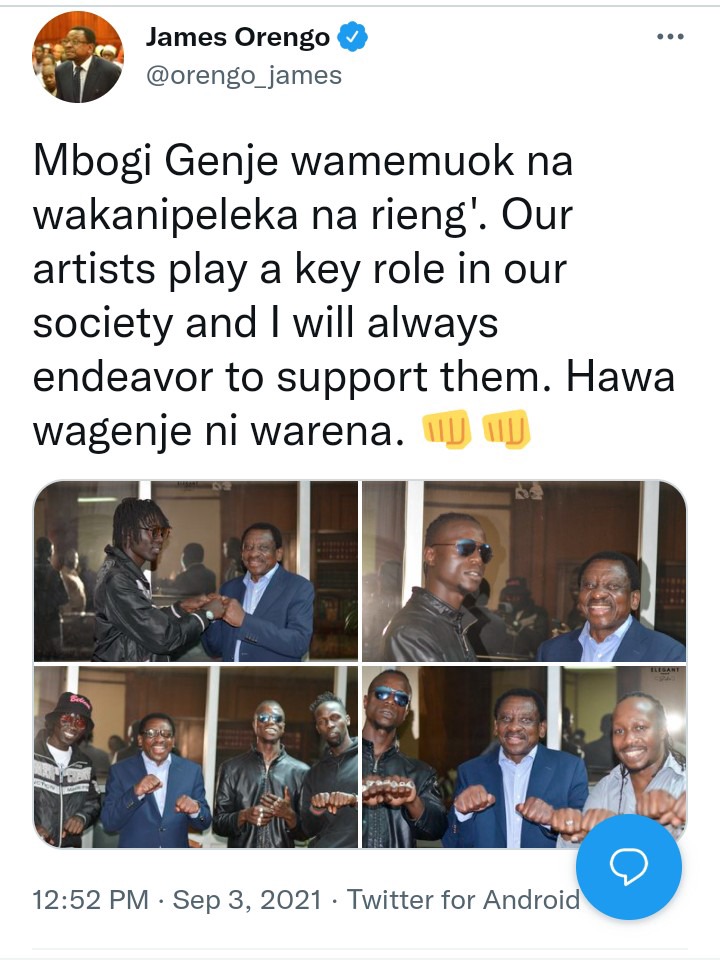Click the 12:52 PM timestamp
720x969 pixels.
coord(90,899)
